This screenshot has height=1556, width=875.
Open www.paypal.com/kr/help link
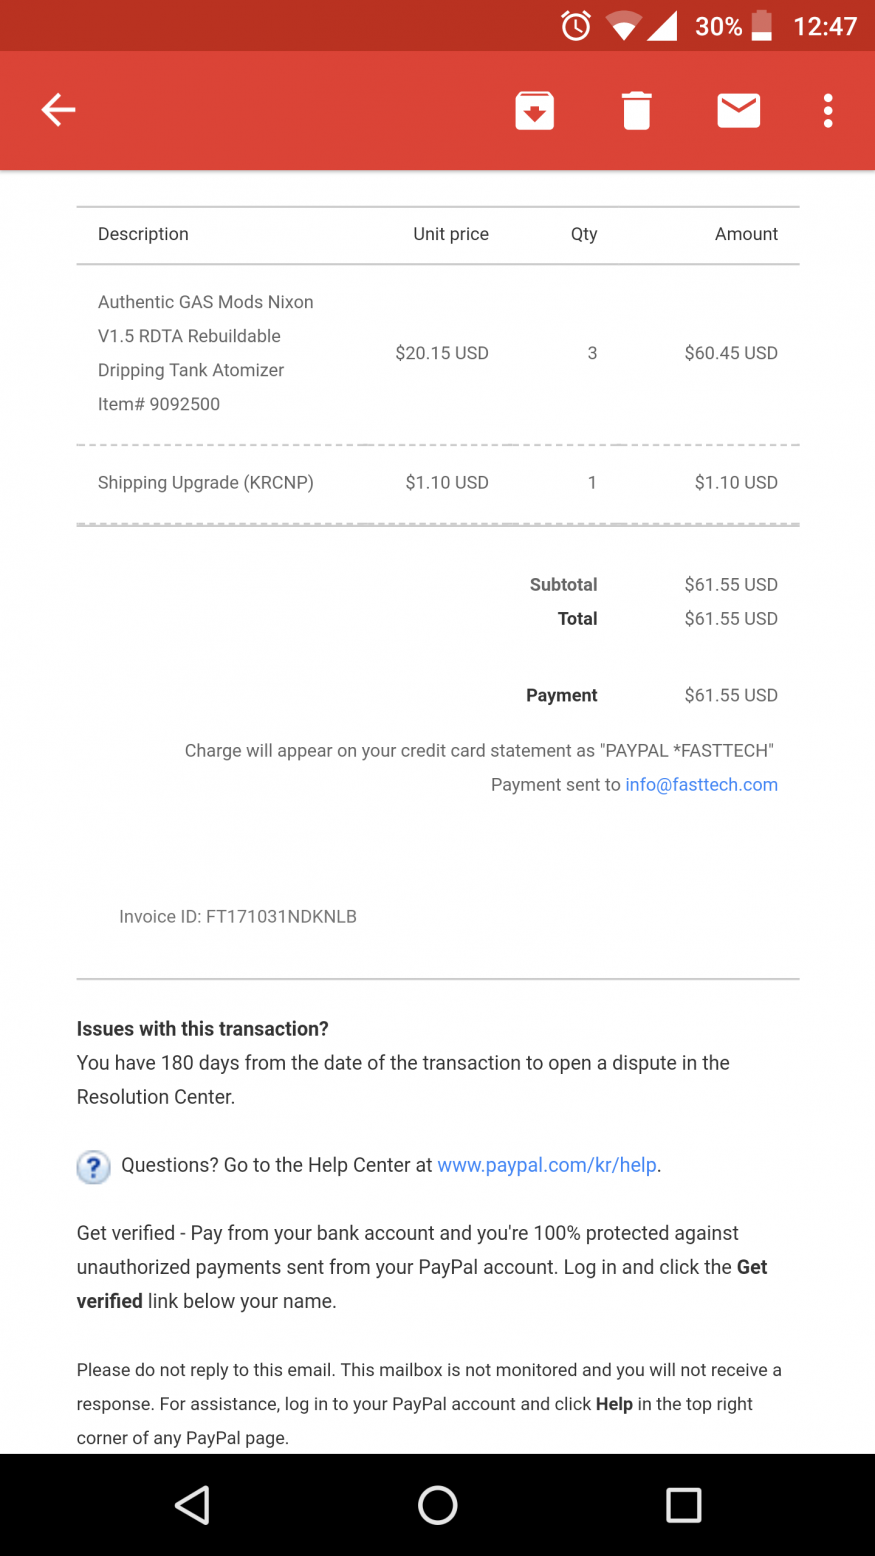click(547, 1165)
